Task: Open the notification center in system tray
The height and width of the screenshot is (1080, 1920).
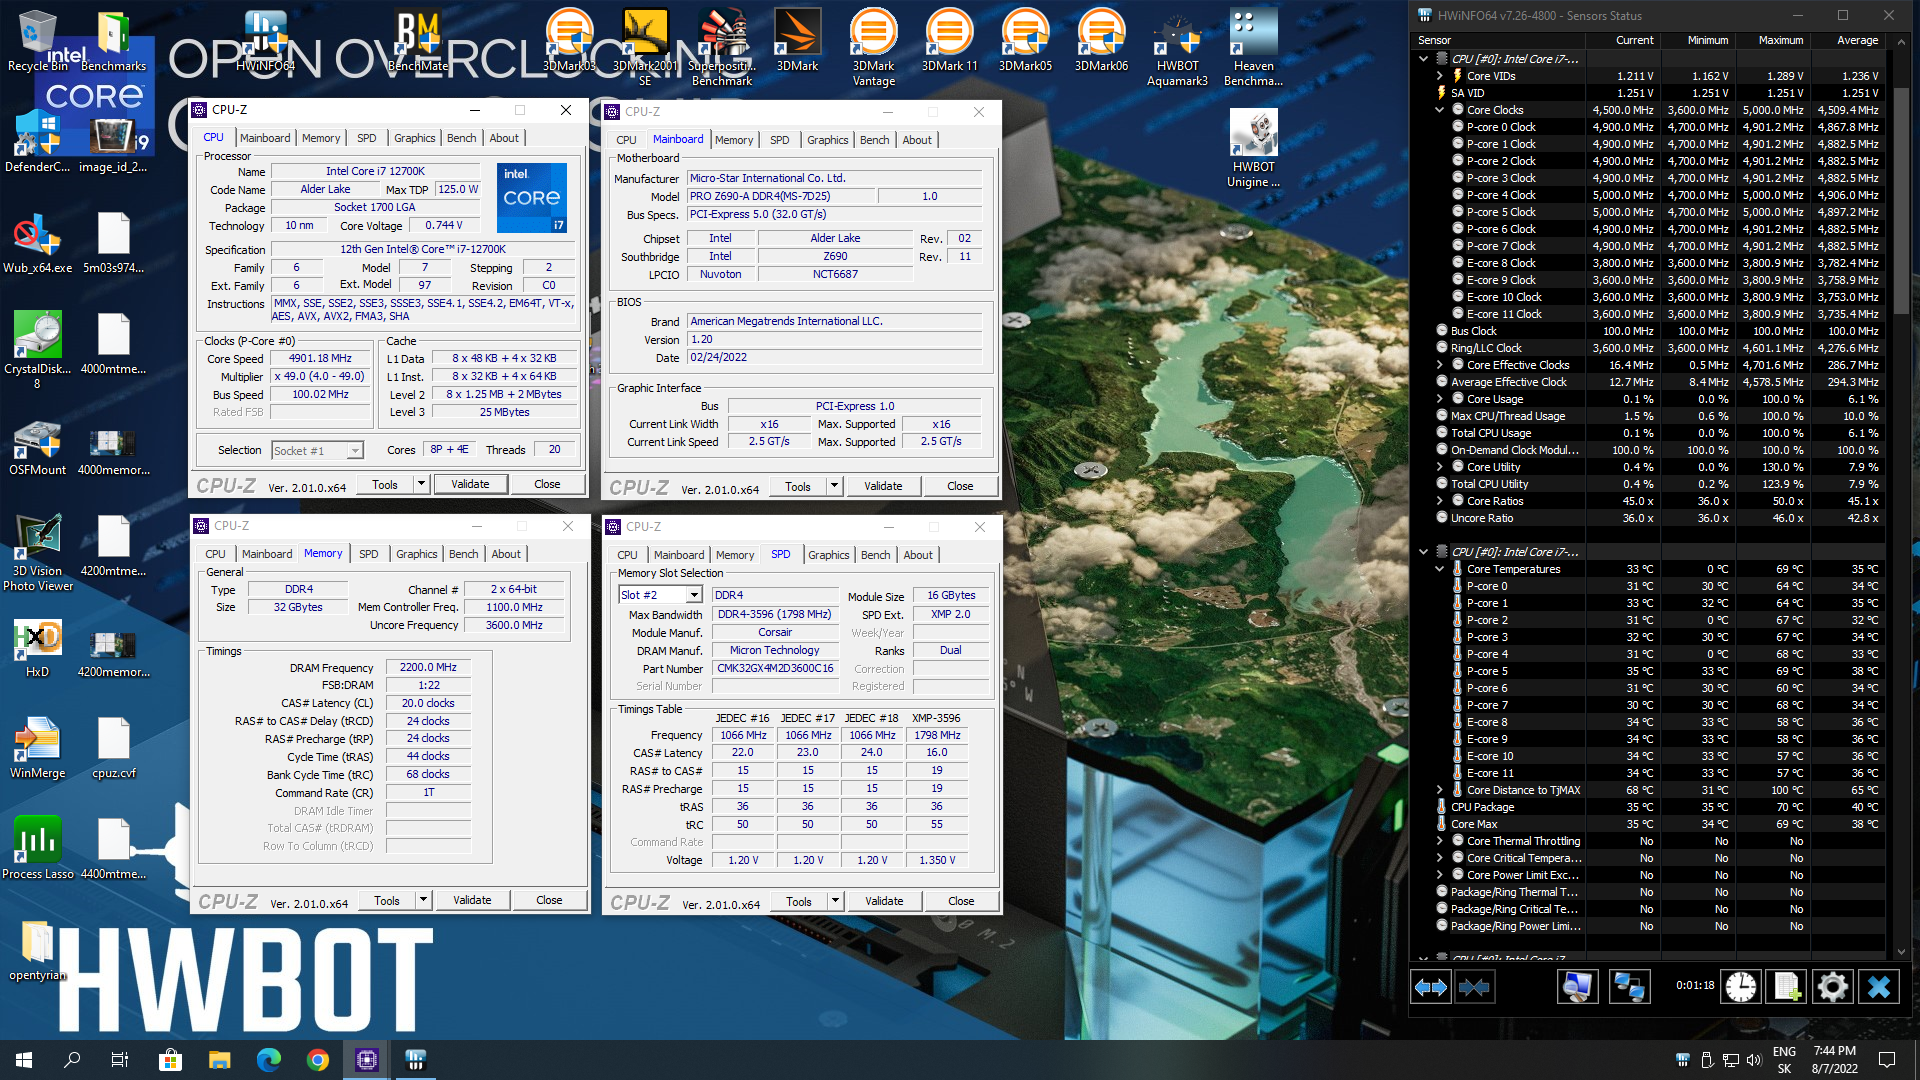Action: (x=1887, y=1060)
